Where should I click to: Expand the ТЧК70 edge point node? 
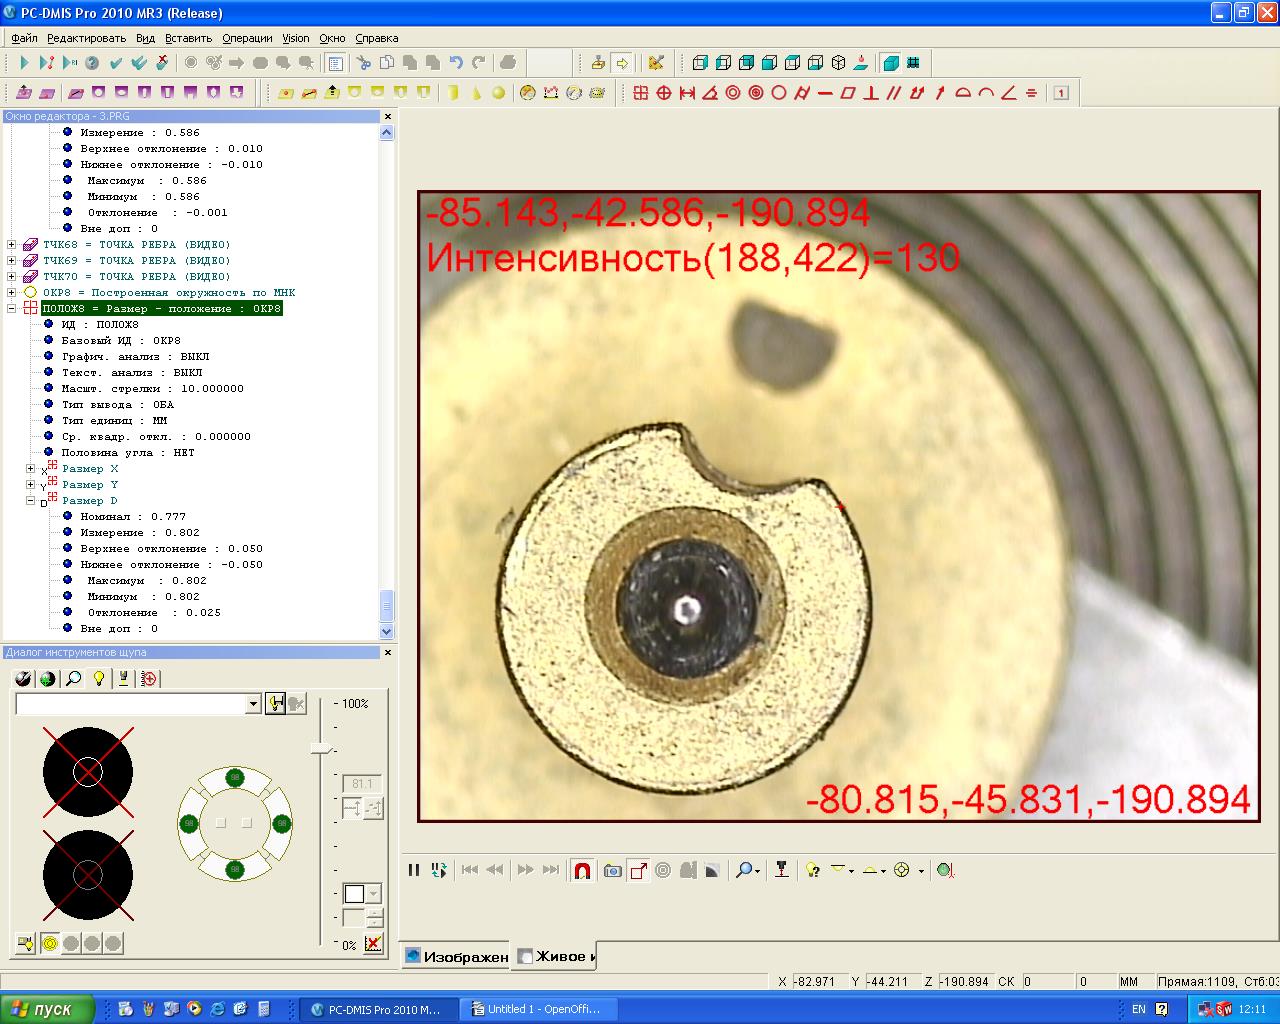(12, 277)
